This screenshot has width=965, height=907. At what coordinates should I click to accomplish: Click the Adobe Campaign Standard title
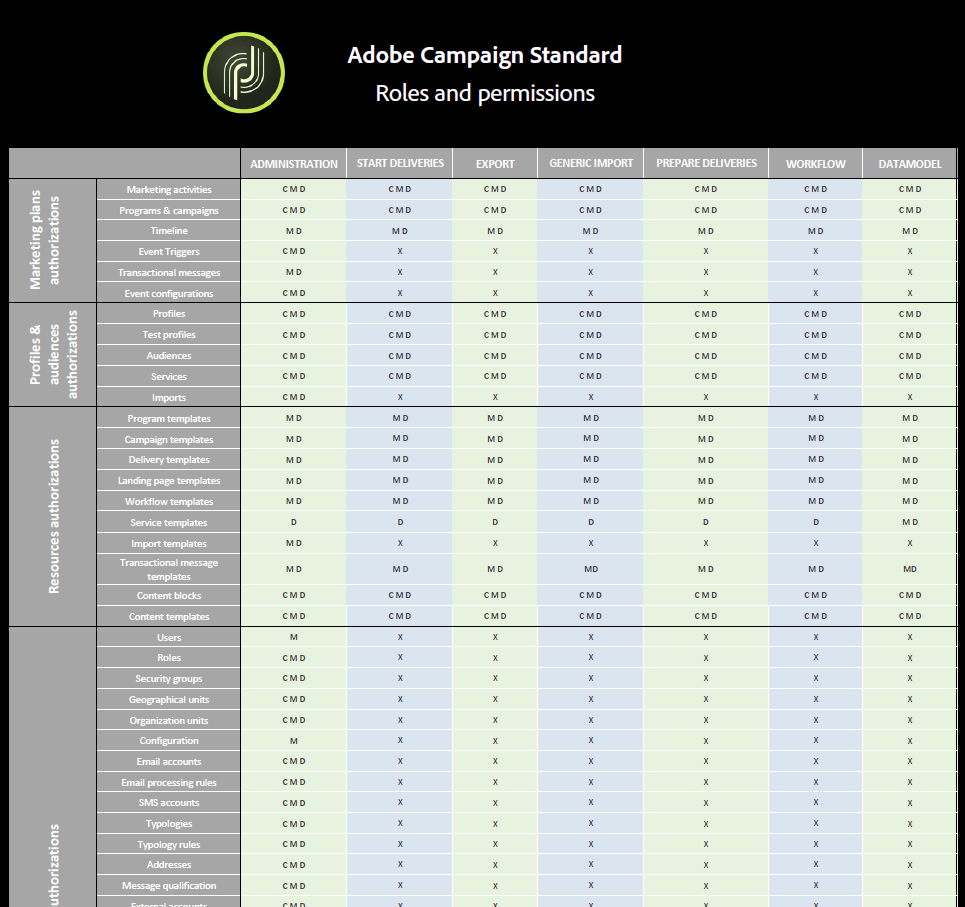click(x=484, y=55)
